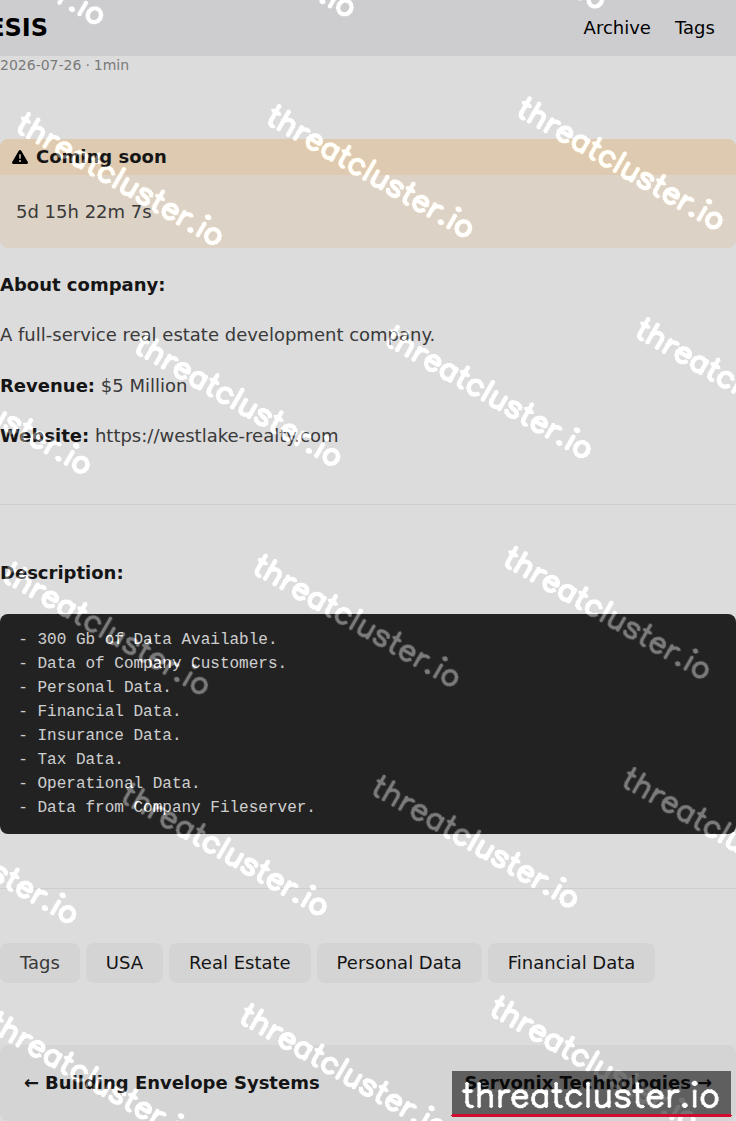Click the Coming soon heading
Image resolution: width=736 pixels, height=1121 pixels.
pos(101,157)
